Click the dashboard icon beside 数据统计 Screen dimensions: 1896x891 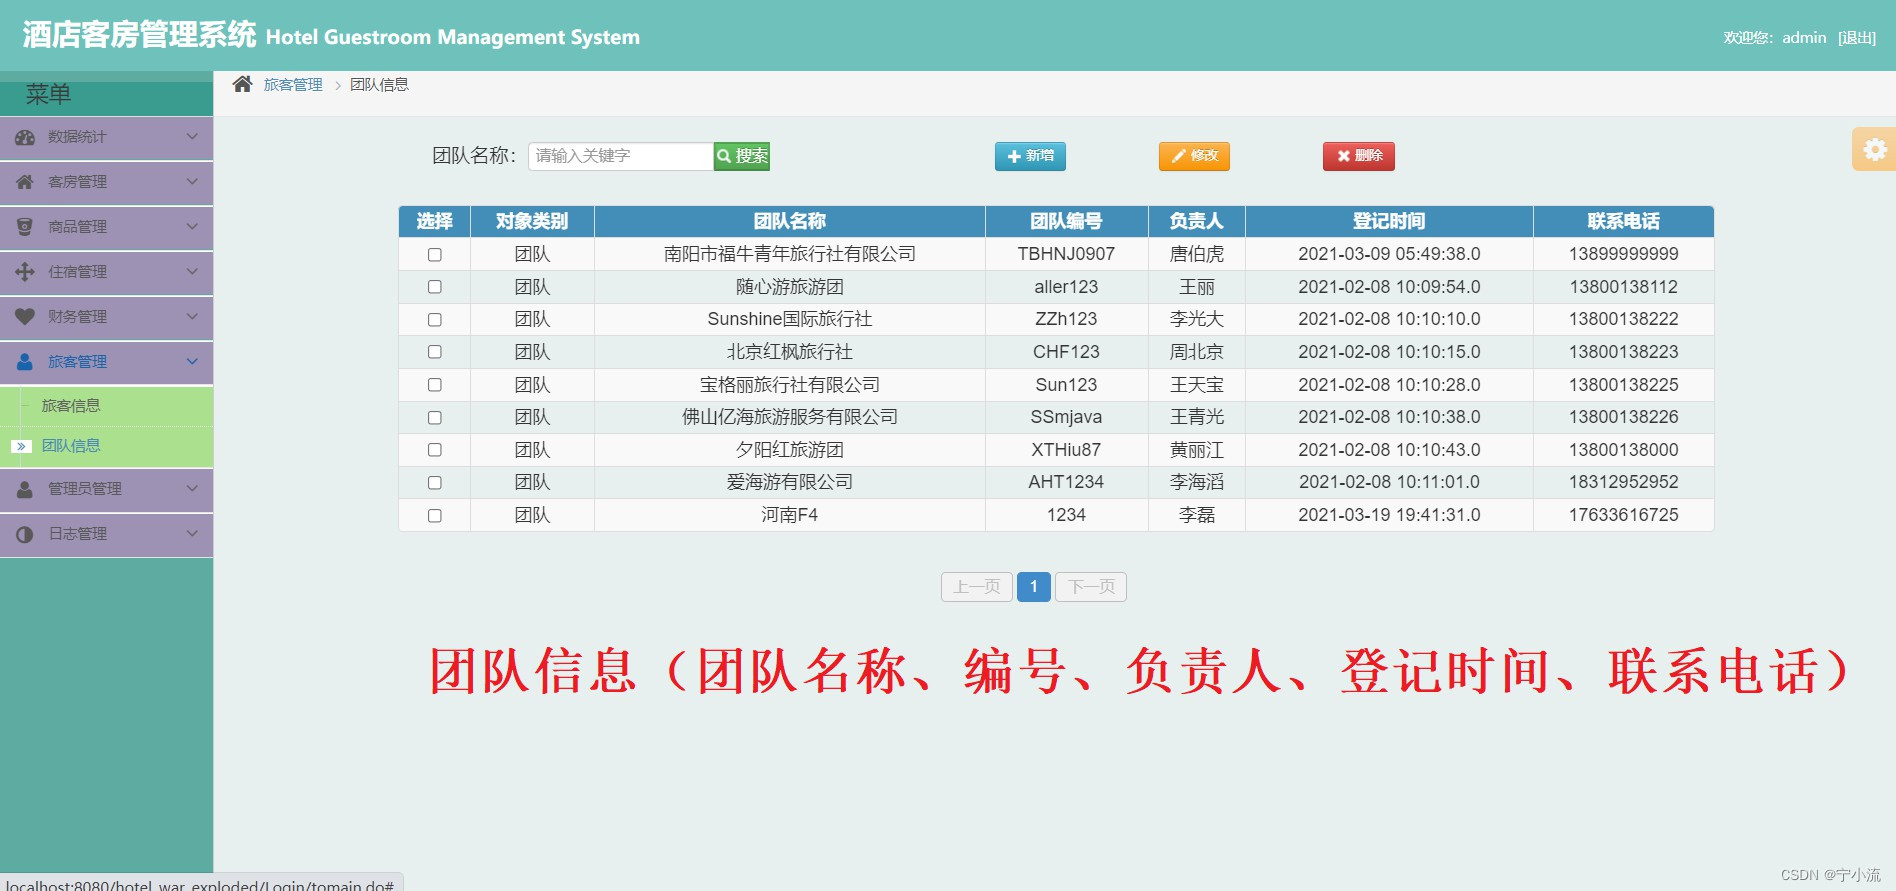(25, 137)
